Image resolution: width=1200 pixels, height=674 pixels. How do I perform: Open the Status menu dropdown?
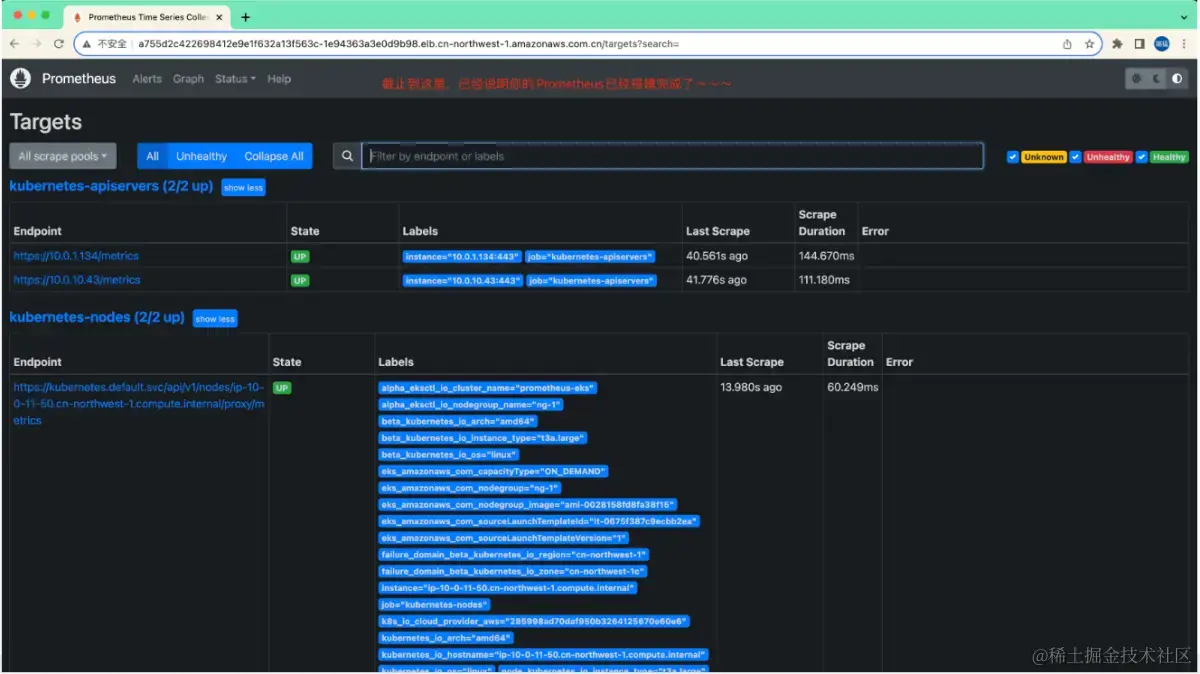235,79
